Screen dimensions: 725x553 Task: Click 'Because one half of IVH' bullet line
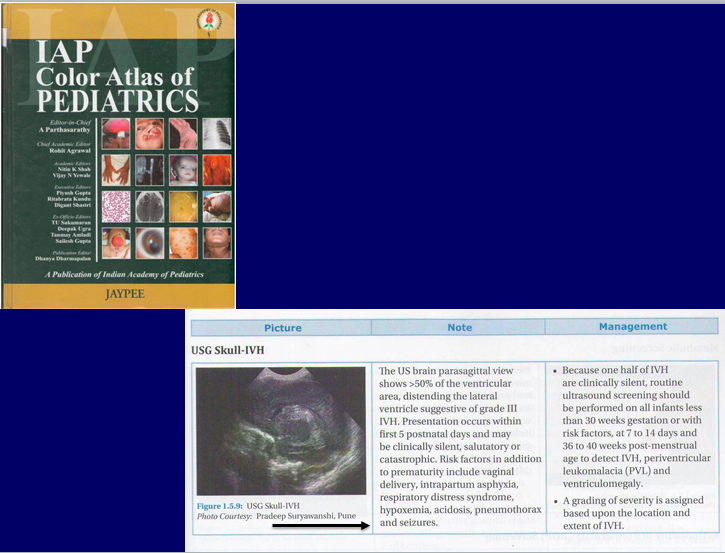[x=615, y=370]
